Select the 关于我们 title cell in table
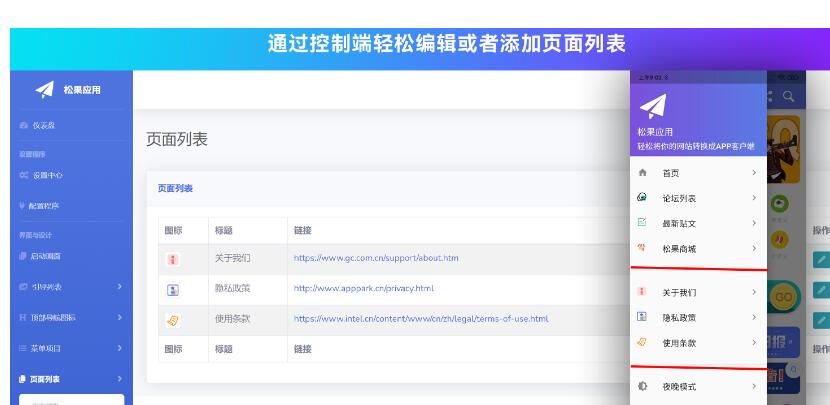 [232, 258]
